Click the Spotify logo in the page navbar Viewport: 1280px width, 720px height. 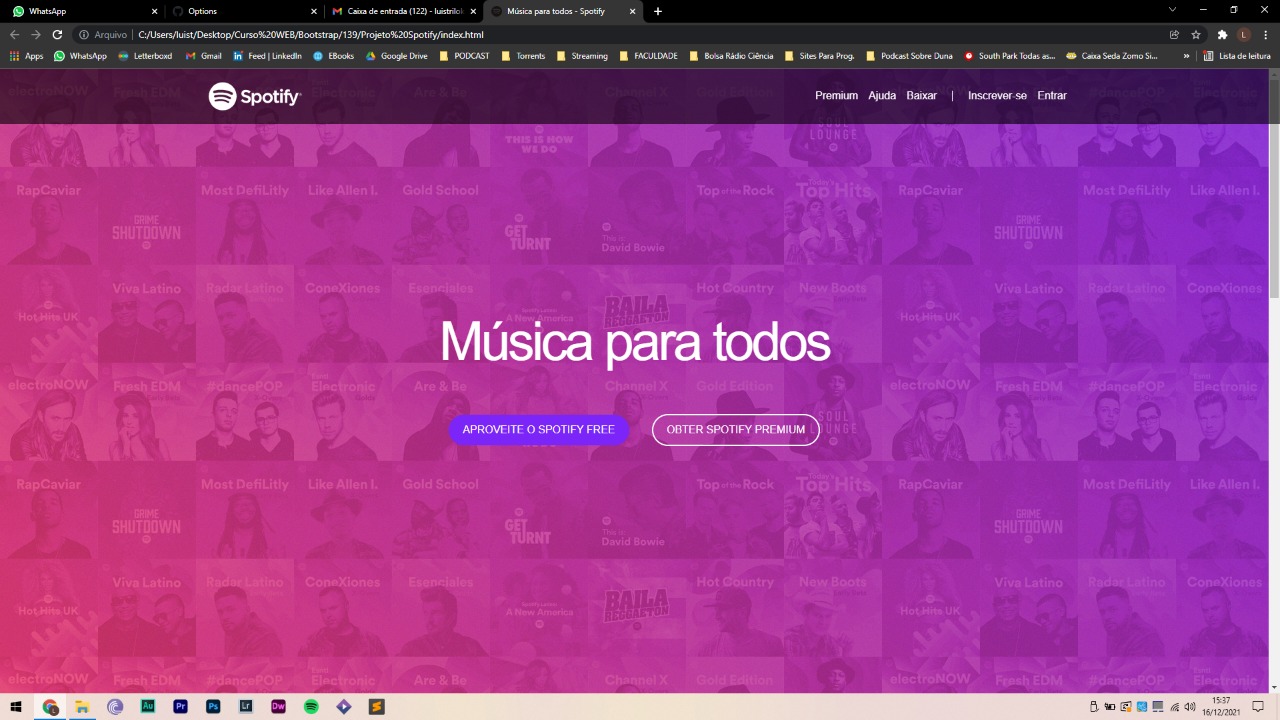(x=254, y=96)
